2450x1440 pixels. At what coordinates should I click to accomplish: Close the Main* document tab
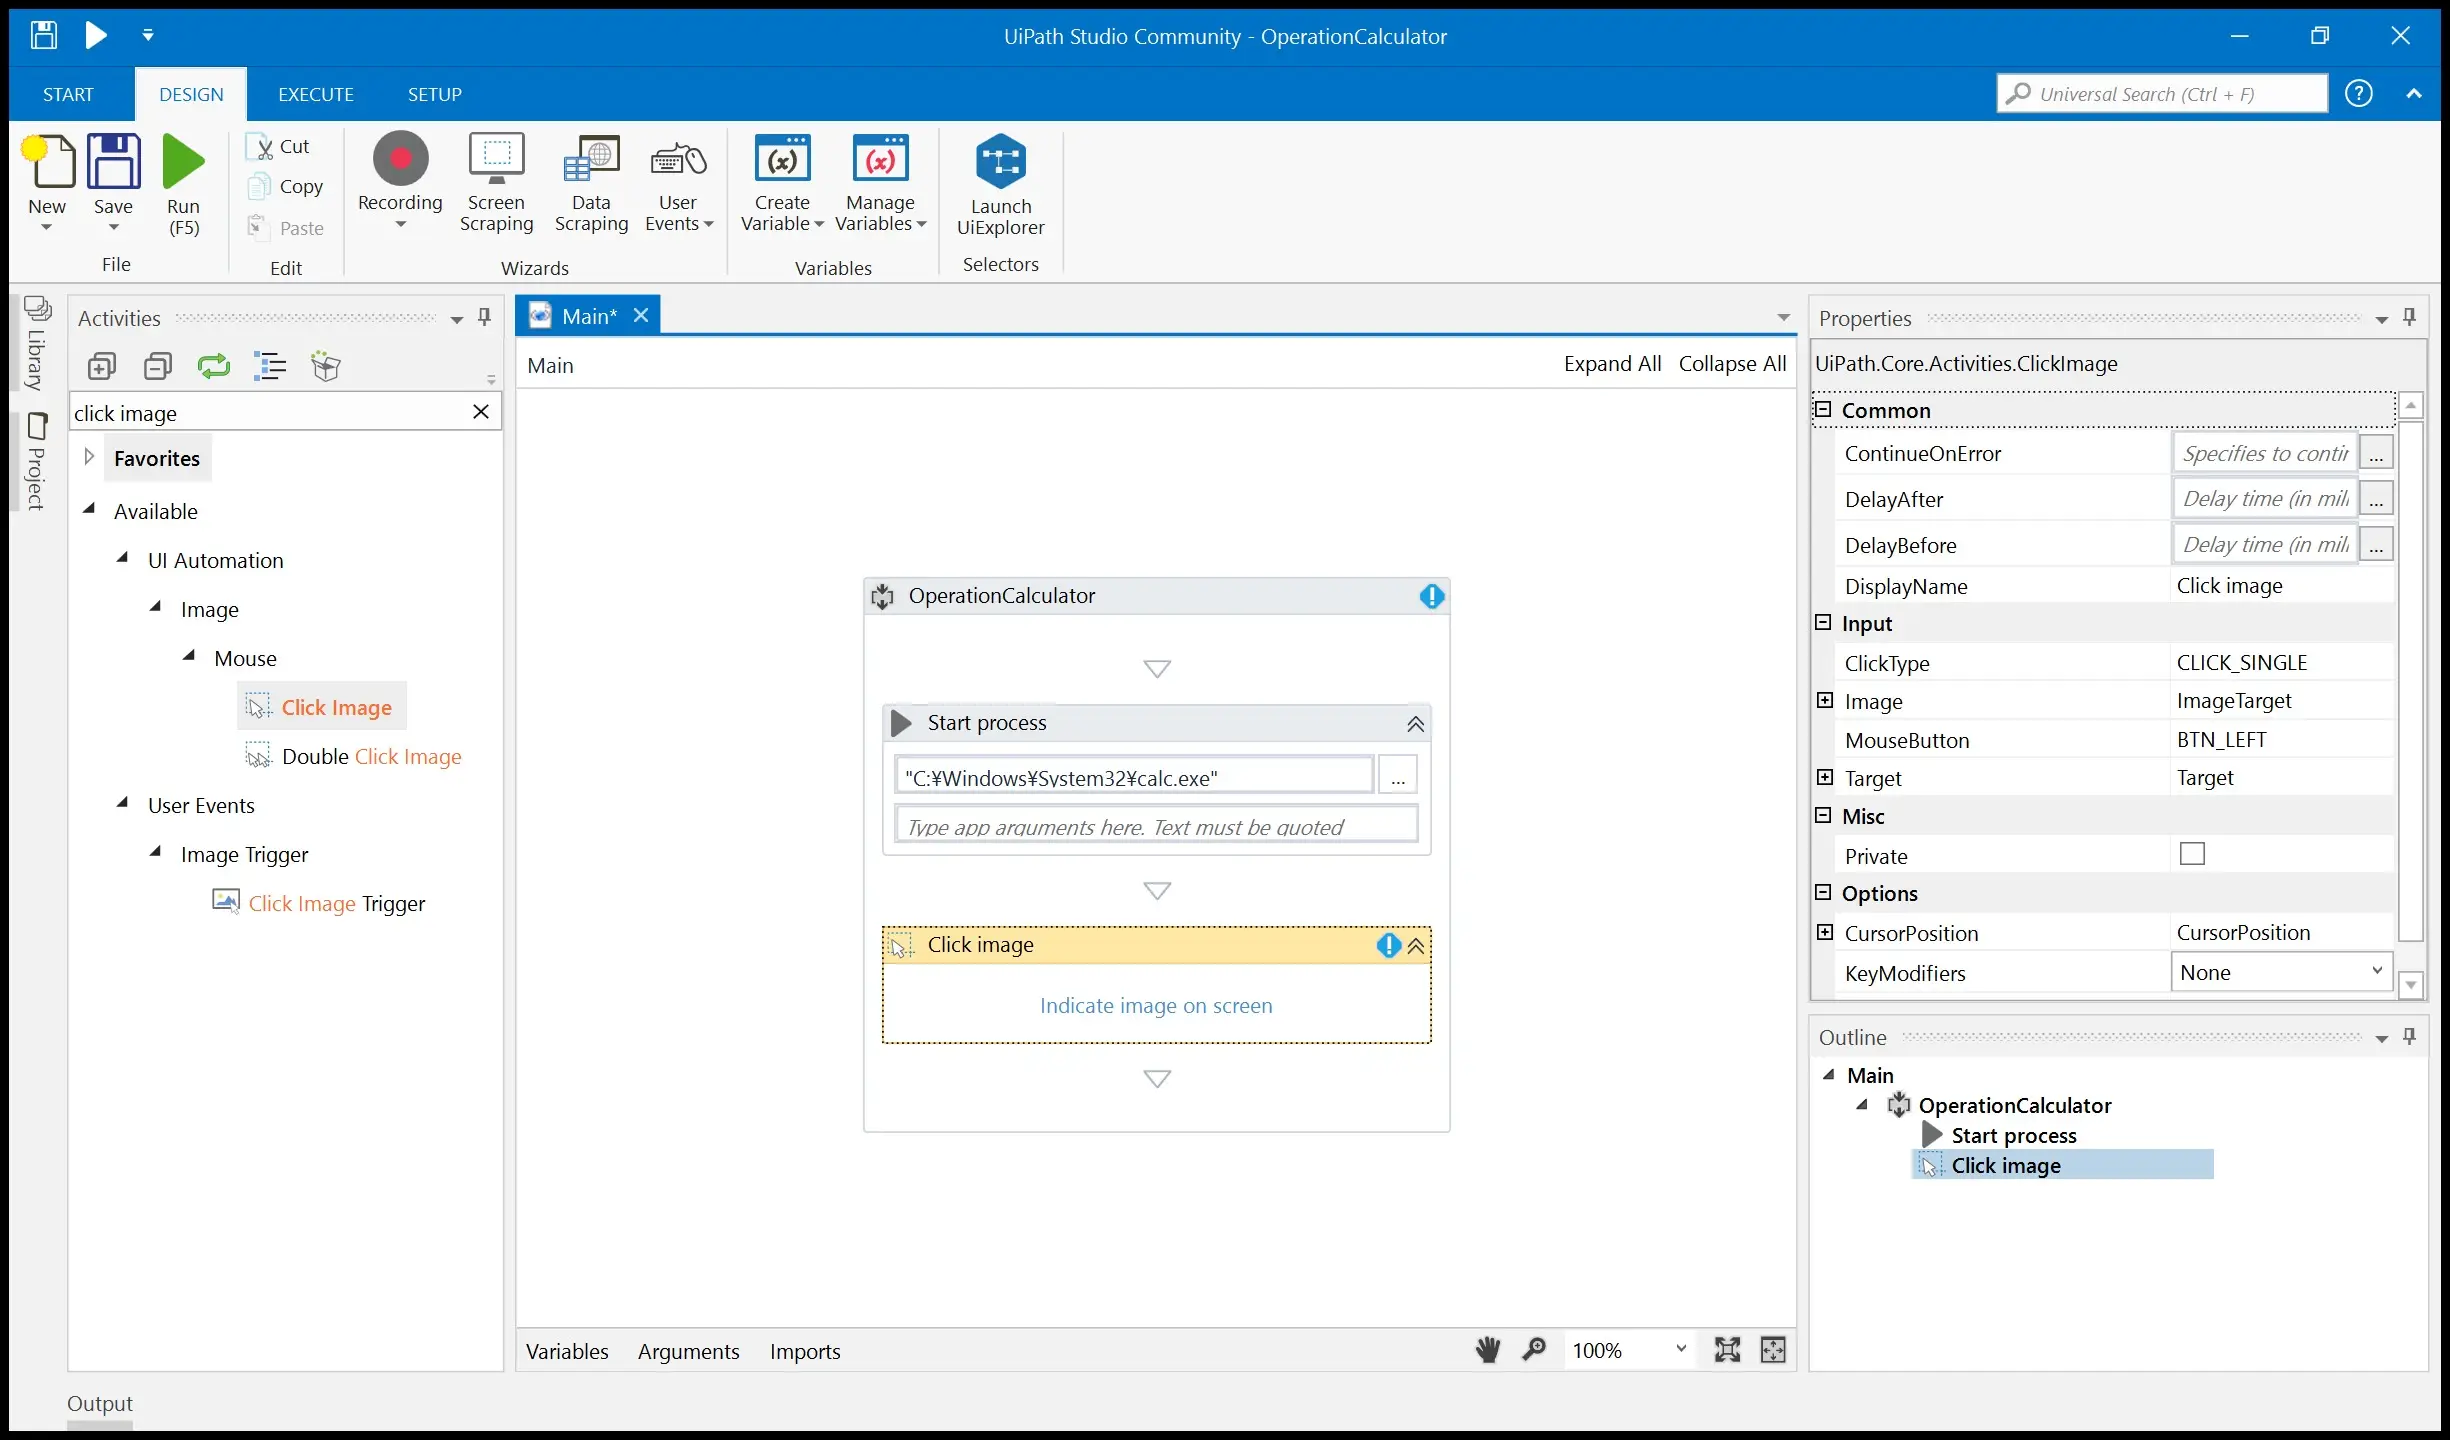(x=641, y=316)
